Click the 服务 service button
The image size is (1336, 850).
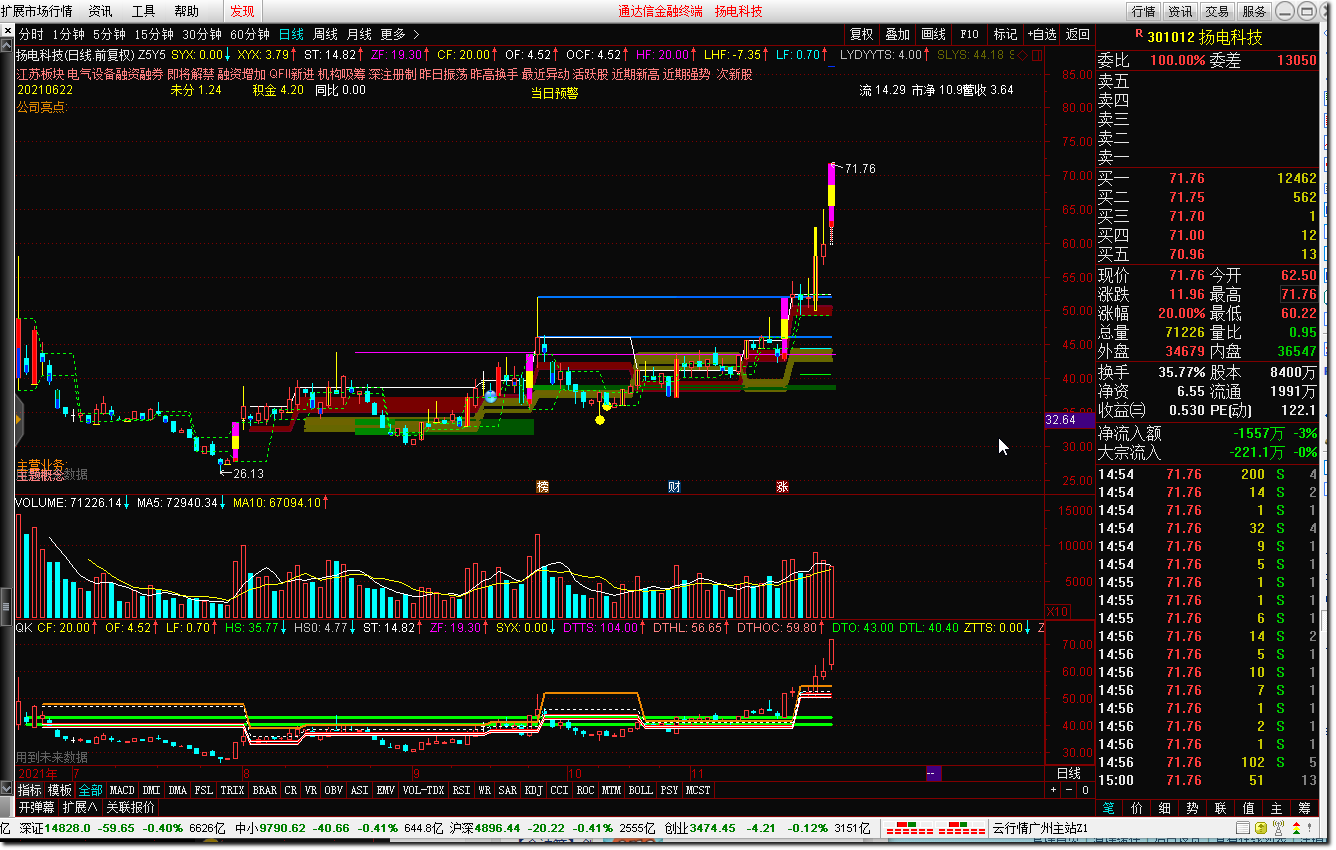pyautogui.click(x=1253, y=11)
